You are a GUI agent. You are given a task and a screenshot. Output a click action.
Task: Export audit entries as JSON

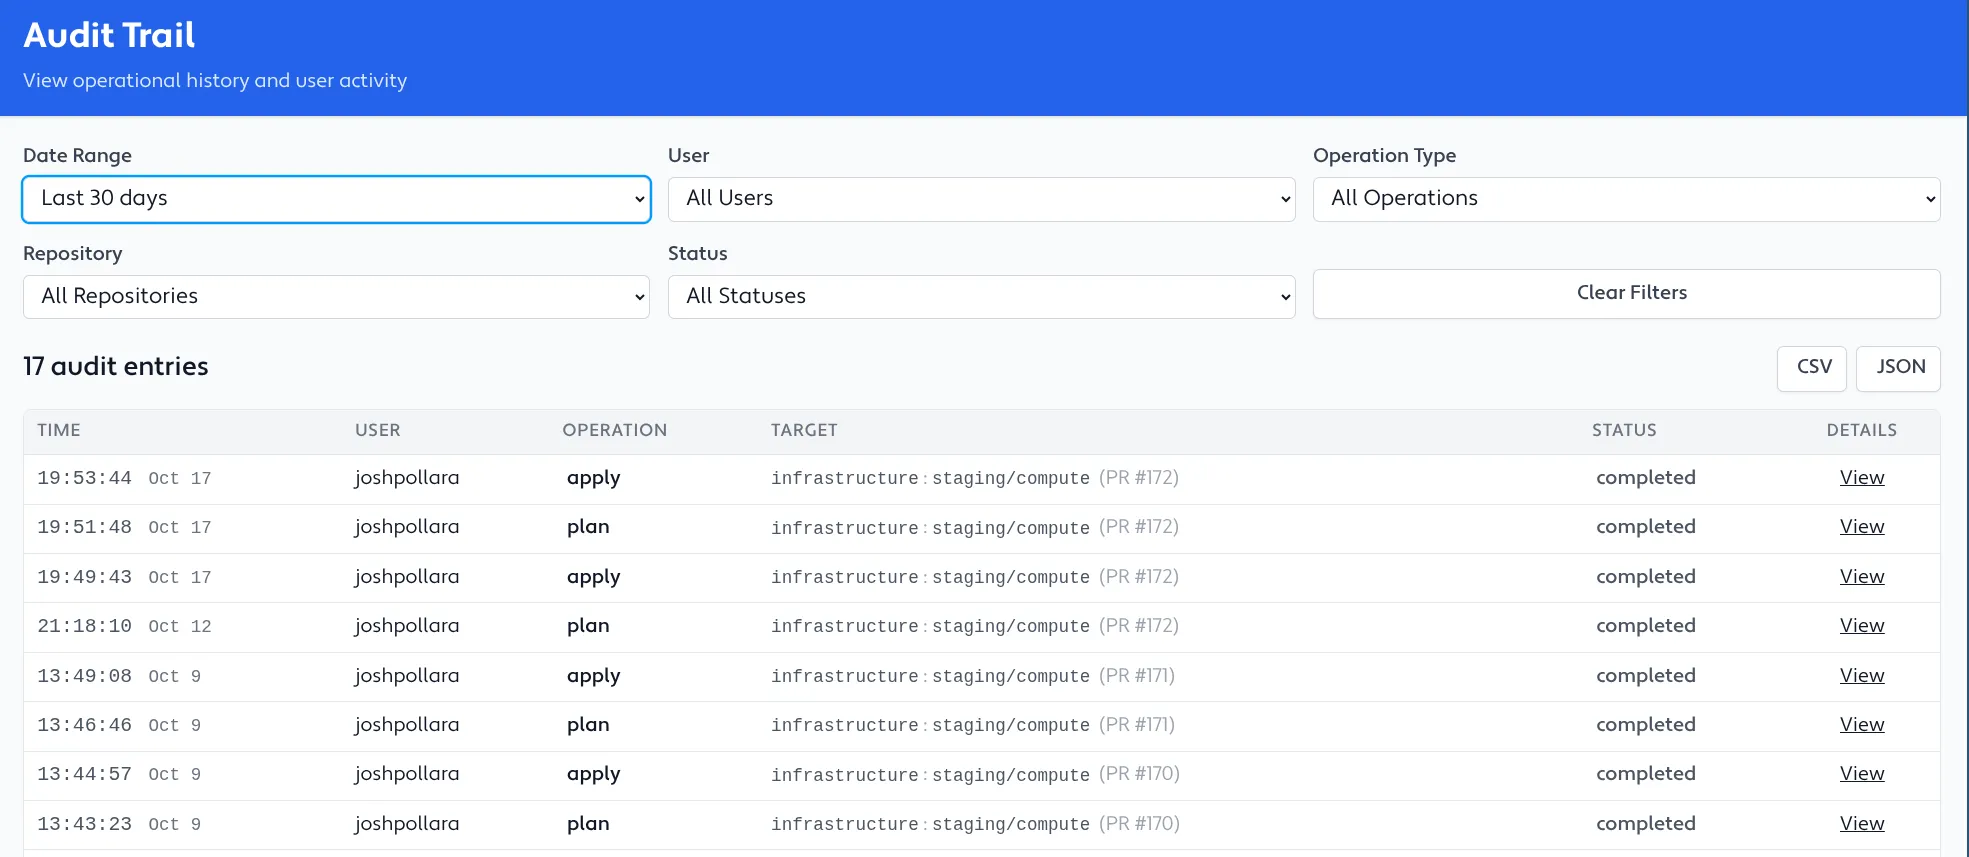click(x=1897, y=368)
